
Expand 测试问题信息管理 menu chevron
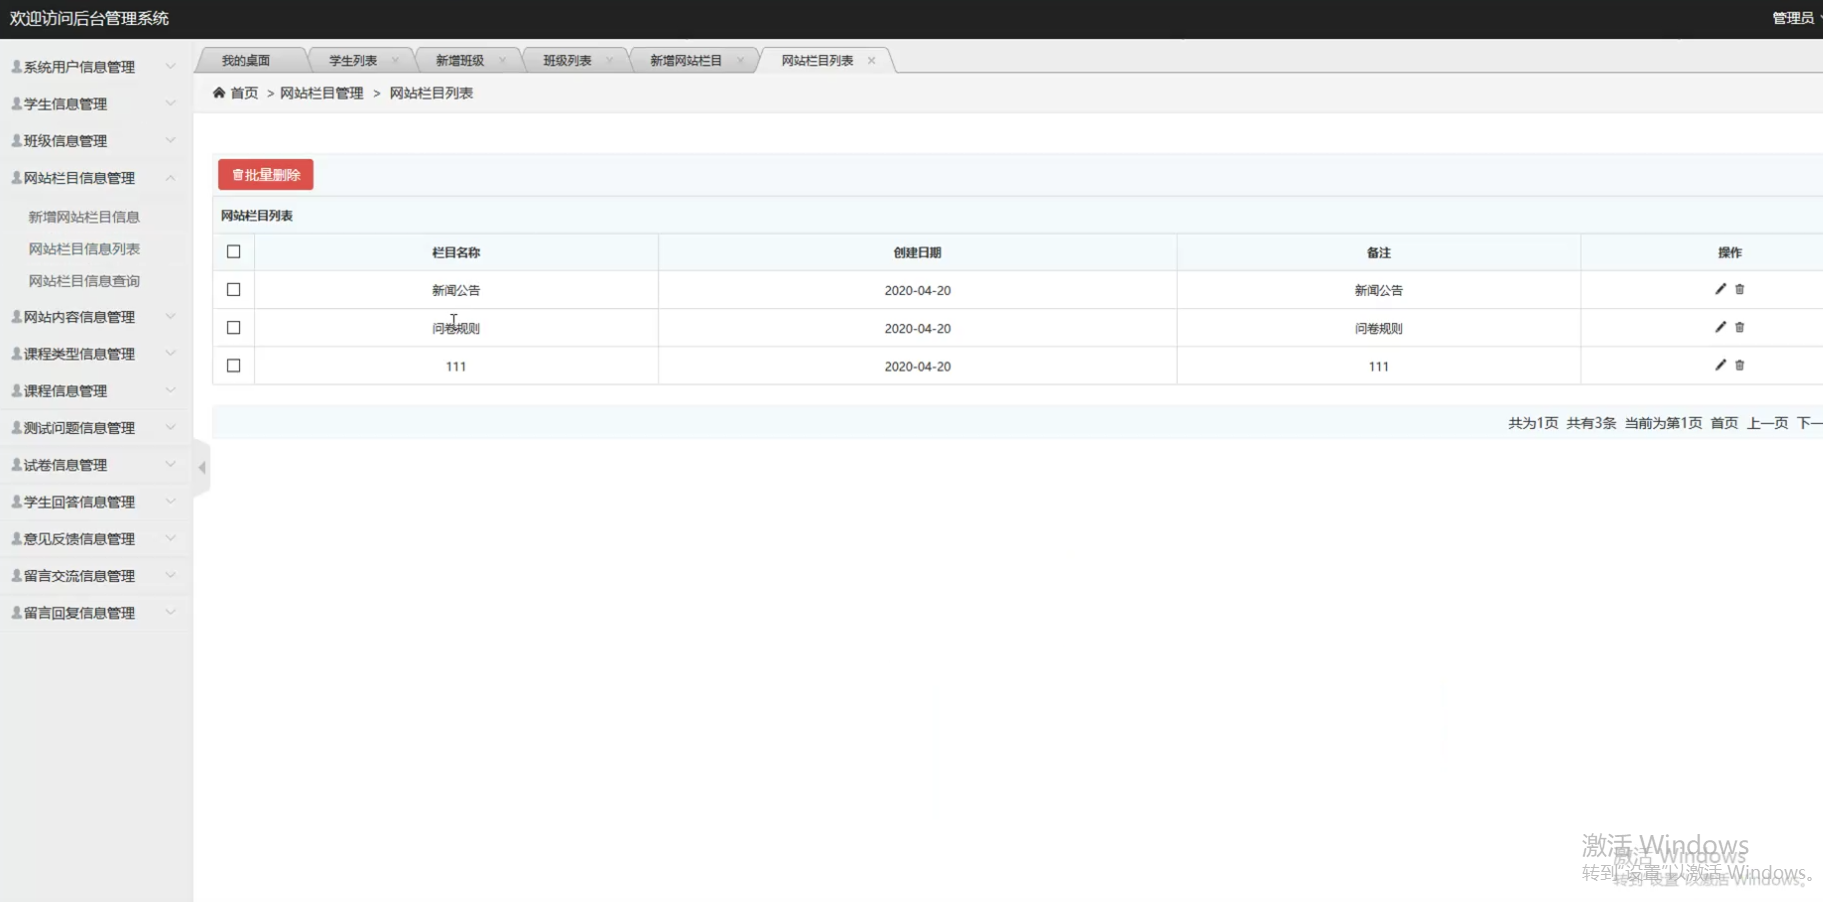(x=170, y=427)
